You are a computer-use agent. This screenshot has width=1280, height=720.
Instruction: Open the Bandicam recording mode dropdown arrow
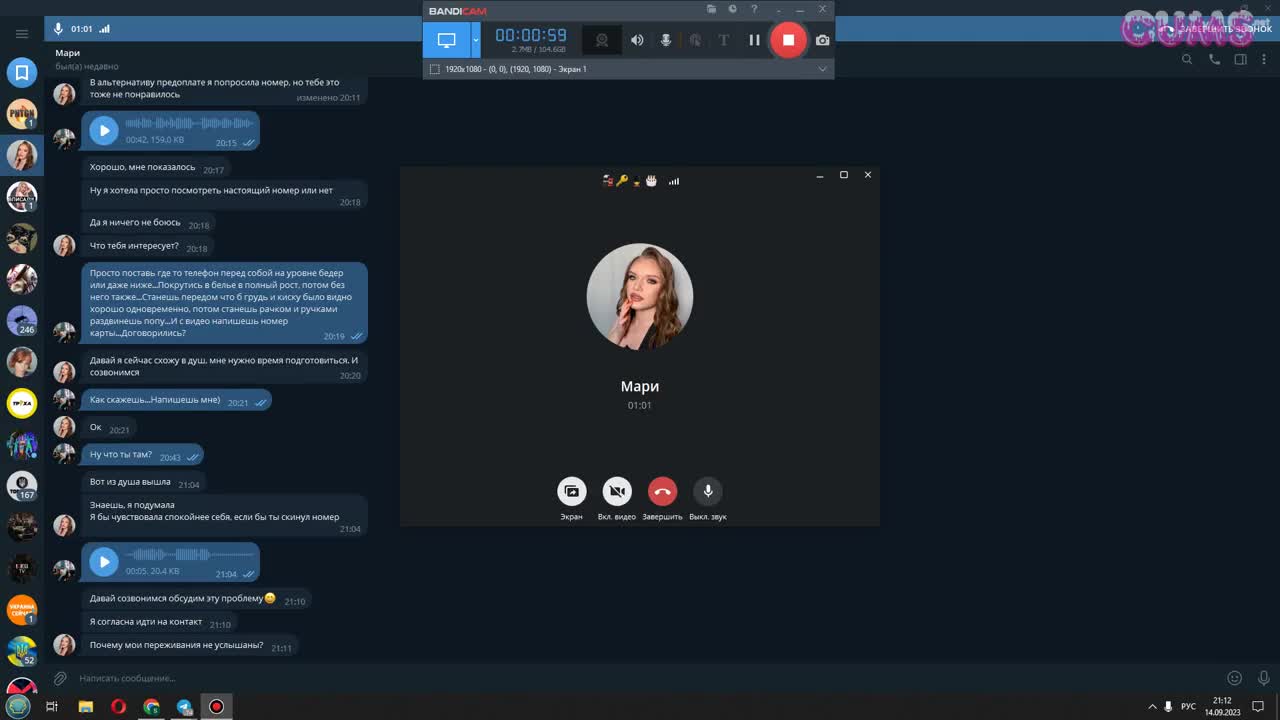pyautogui.click(x=476, y=40)
